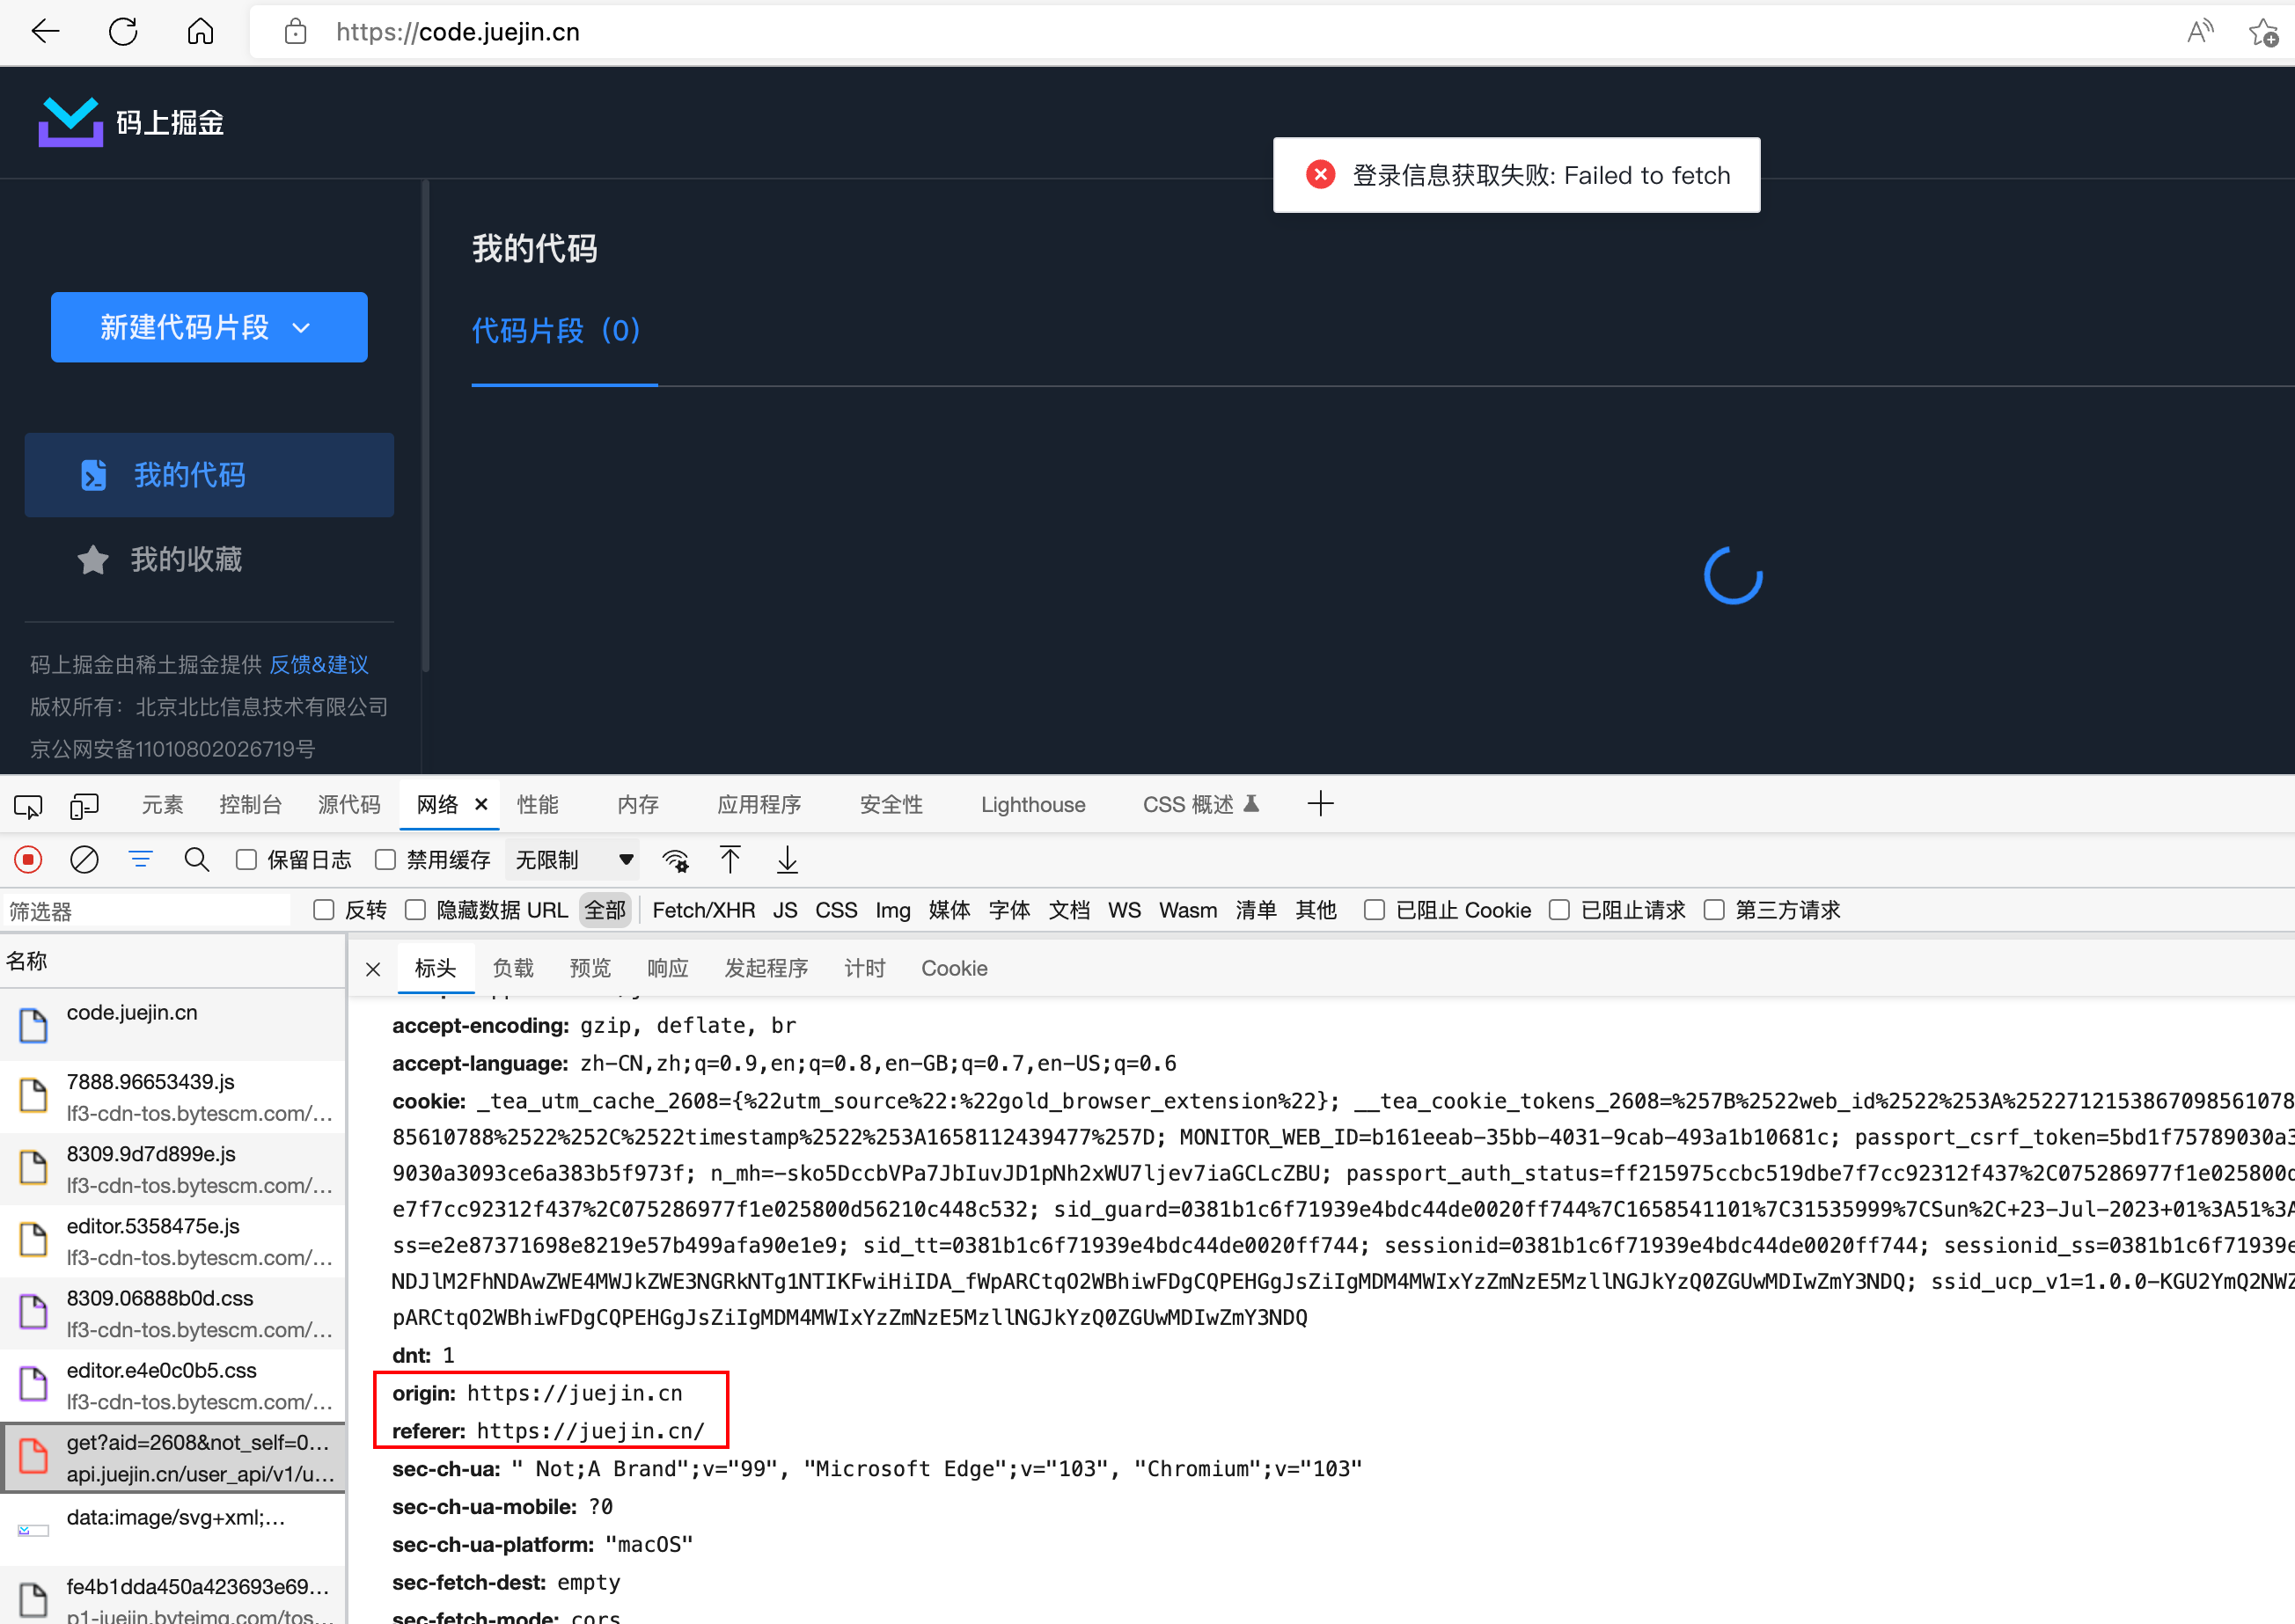Viewport: 2295px width, 1624px height.
Task: Switch to the 控制台 DevTools tab
Action: pyautogui.click(x=251, y=803)
